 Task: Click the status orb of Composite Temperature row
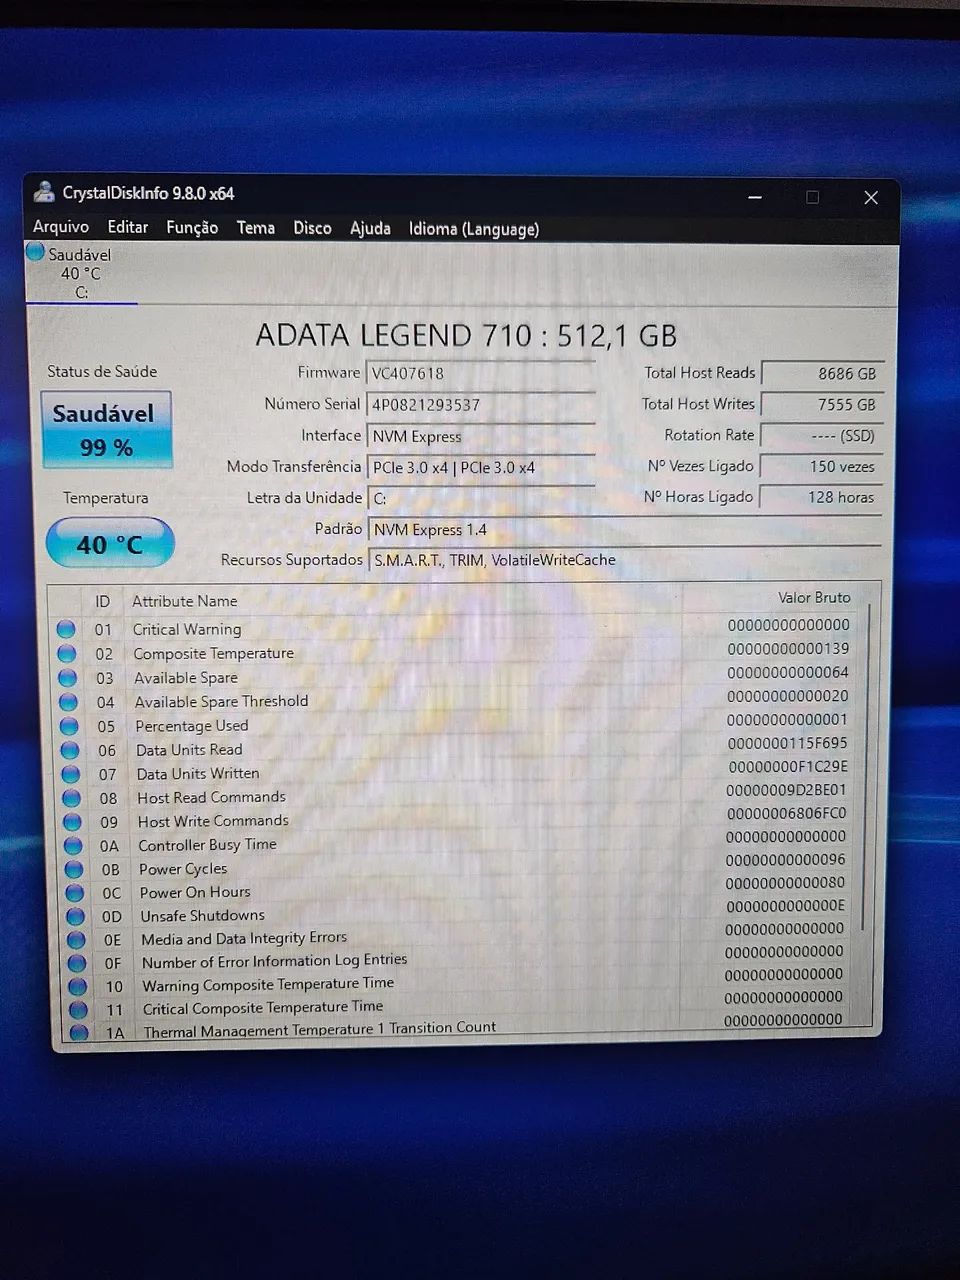(x=67, y=653)
